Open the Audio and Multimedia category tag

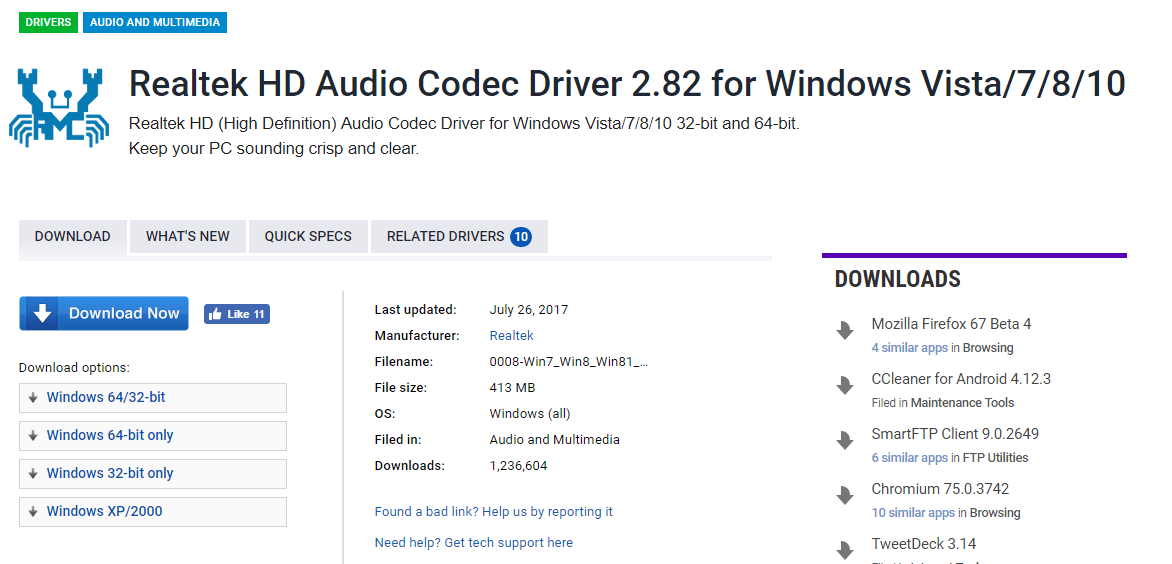tap(155, 22)
